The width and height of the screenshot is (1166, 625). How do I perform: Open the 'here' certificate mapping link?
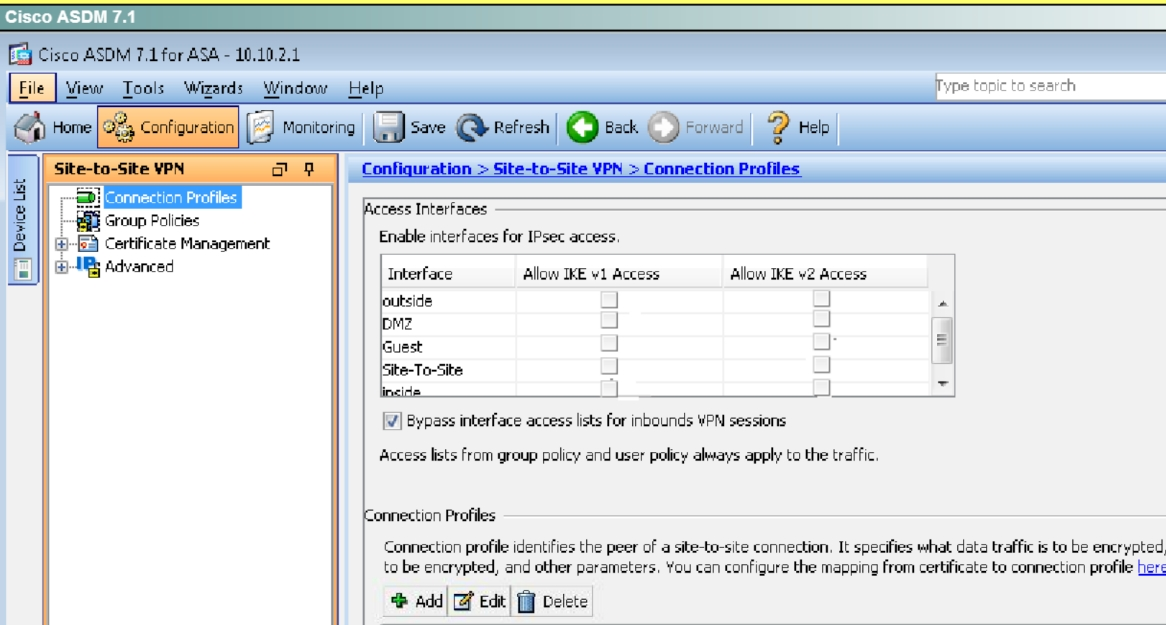[1151, 567]
